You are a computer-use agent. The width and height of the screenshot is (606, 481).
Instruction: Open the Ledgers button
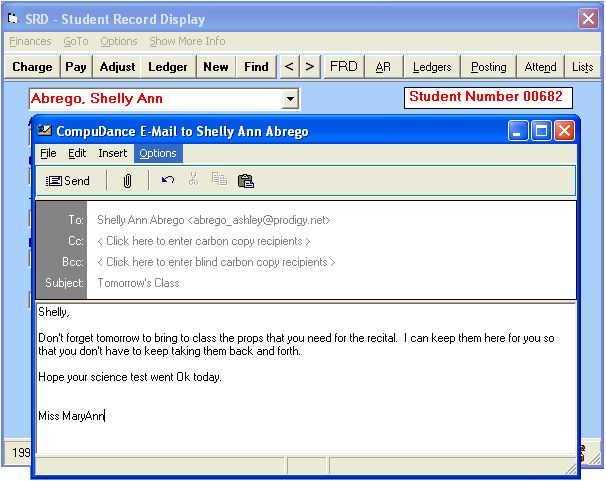point(432,67)
